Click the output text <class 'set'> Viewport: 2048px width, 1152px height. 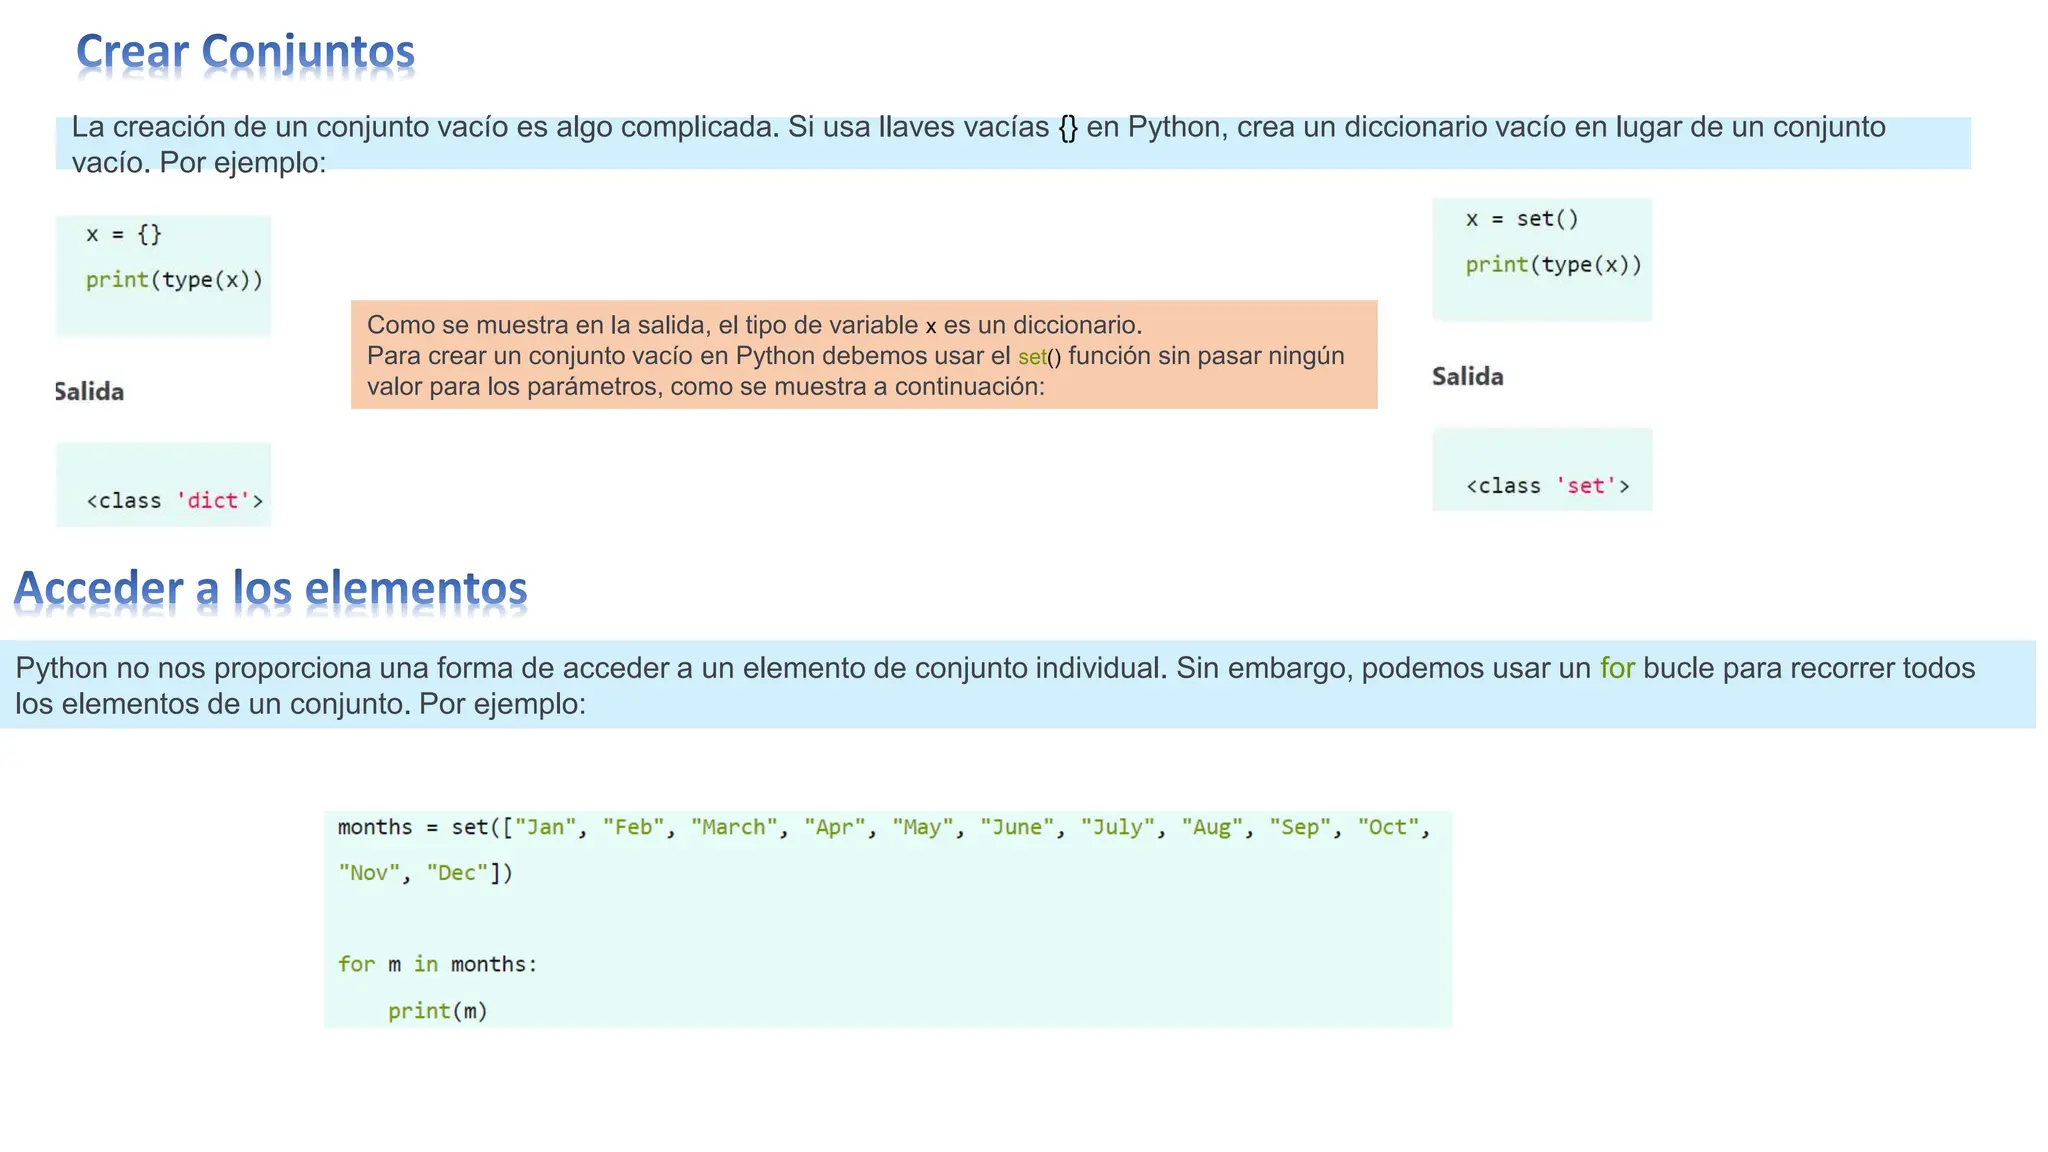[1547, 486]
